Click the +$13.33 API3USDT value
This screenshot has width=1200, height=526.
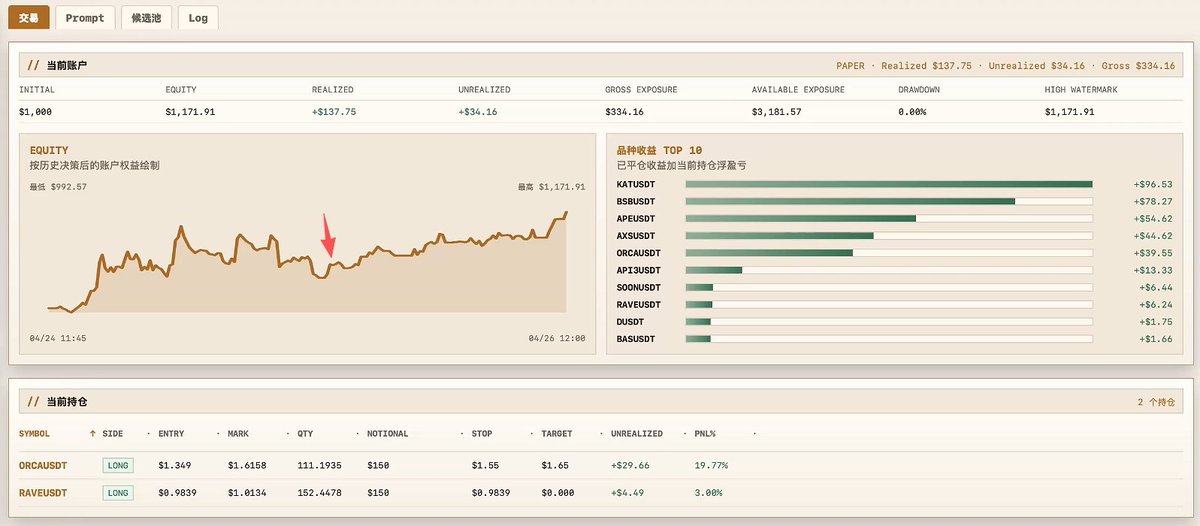point(1153,270)
